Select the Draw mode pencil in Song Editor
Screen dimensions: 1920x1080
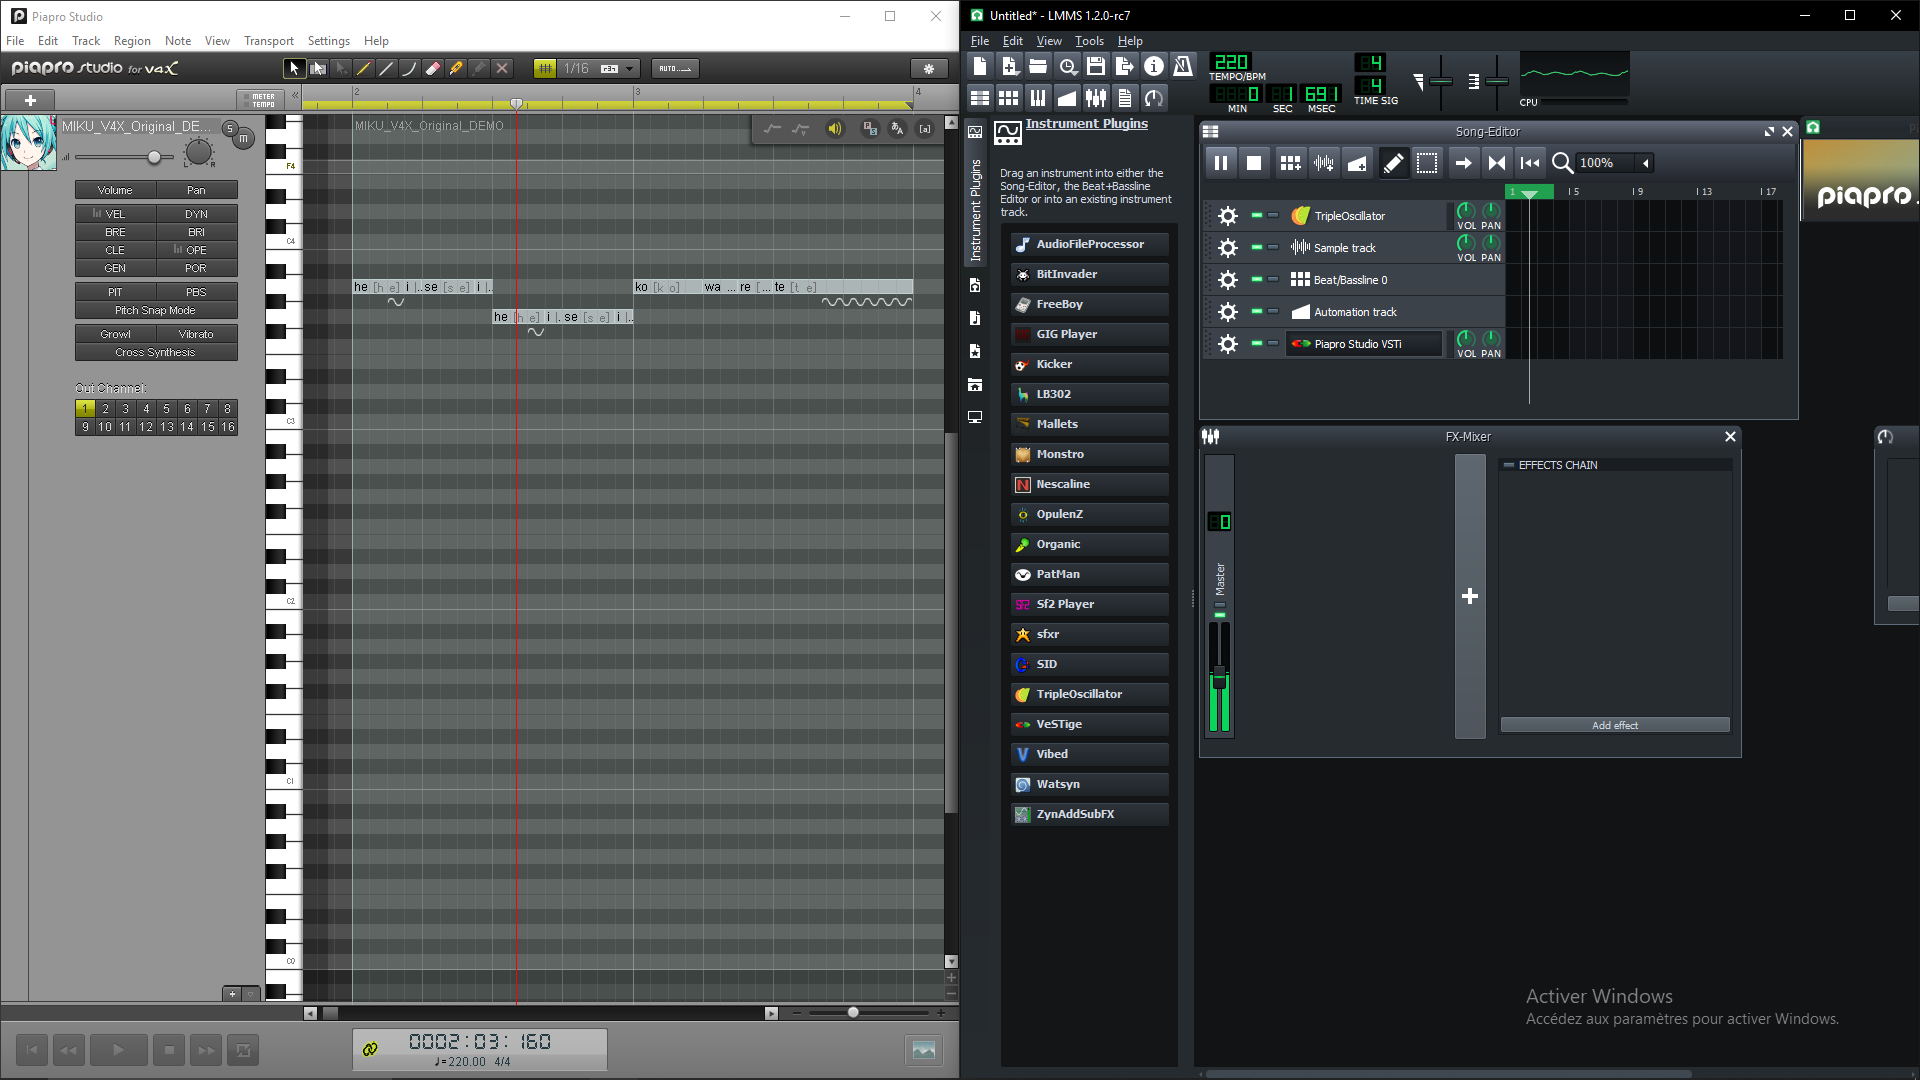click(1392, 163)
